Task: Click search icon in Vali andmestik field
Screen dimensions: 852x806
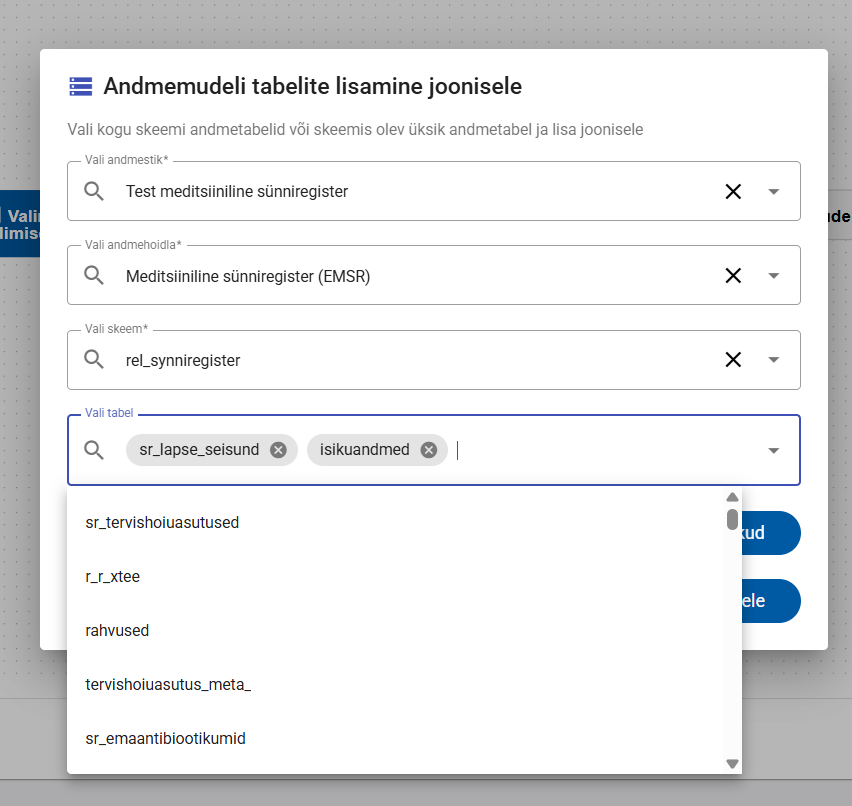Action: [x=94, y=191]
